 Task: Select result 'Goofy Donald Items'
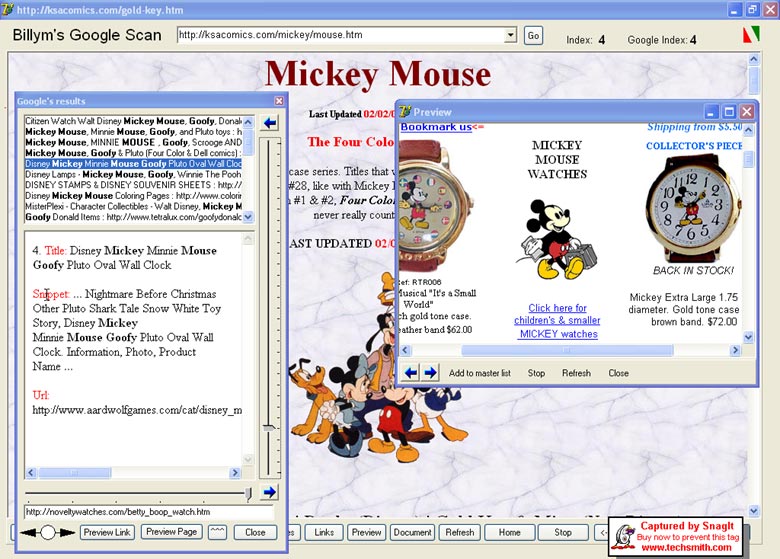pos(133,217)
